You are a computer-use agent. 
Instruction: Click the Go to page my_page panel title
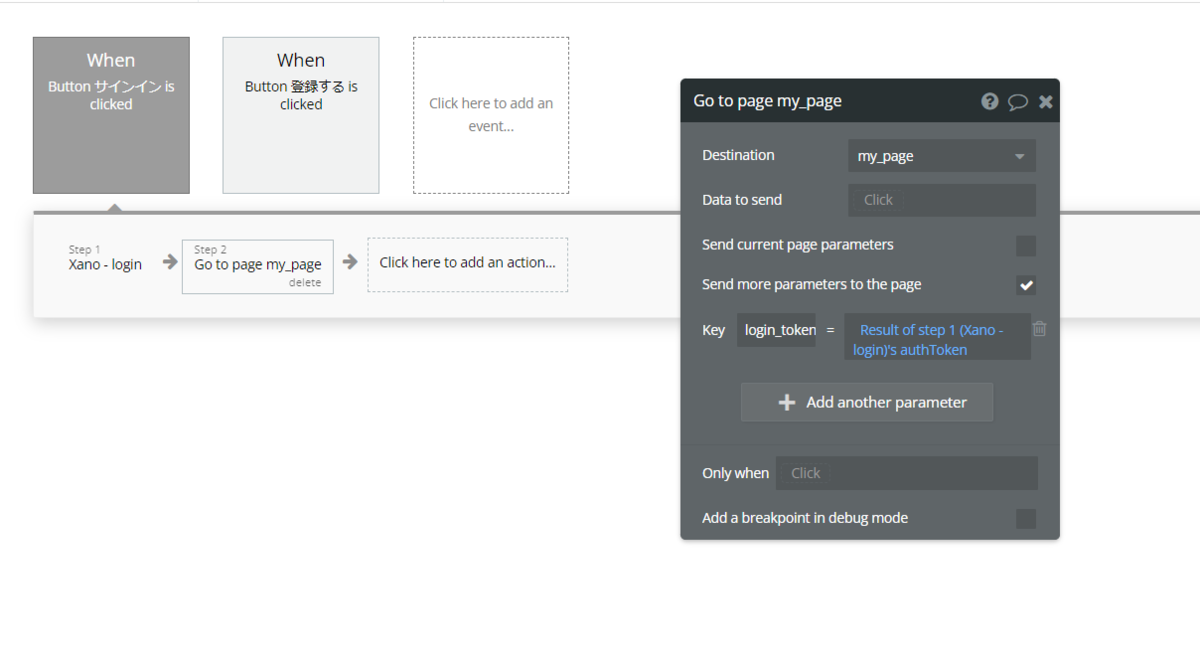pos(768,101)
